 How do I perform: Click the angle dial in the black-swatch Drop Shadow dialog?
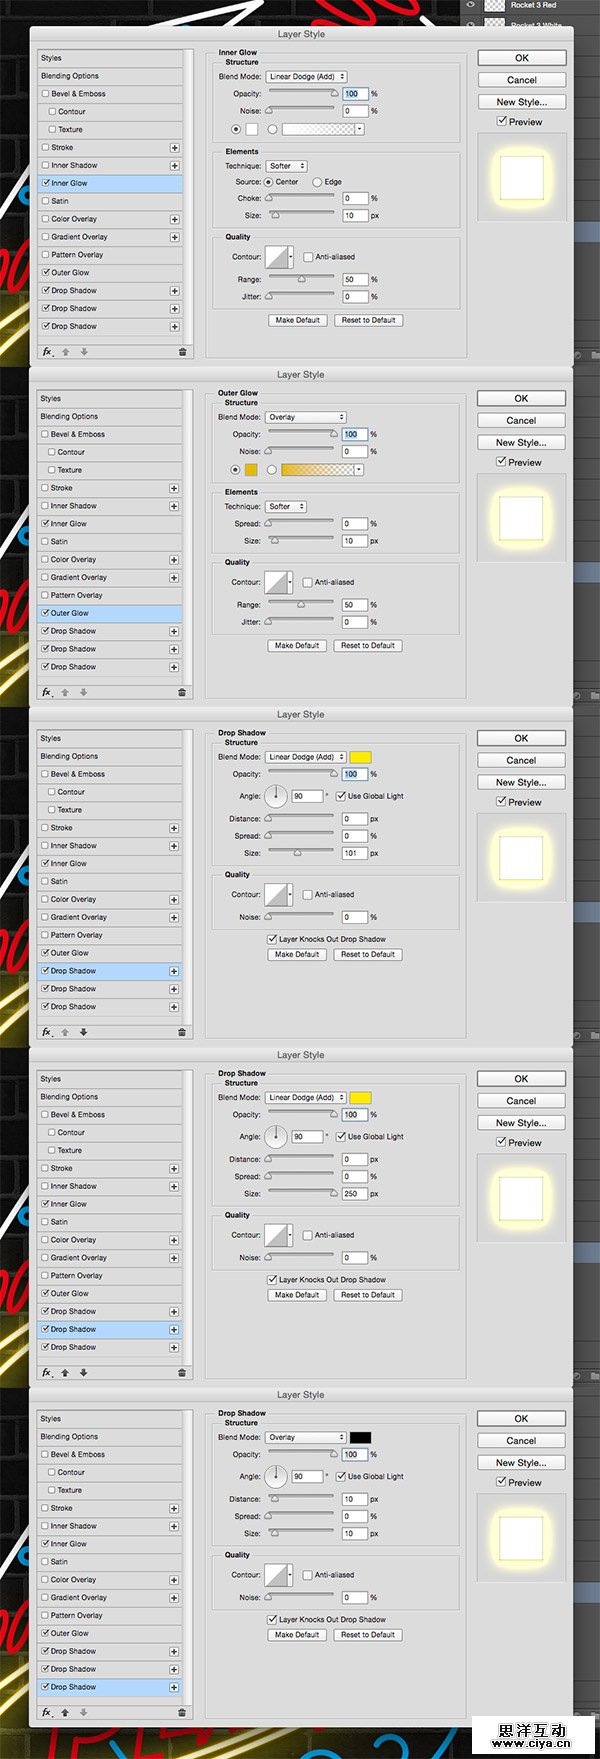[x=275, y=1476]
